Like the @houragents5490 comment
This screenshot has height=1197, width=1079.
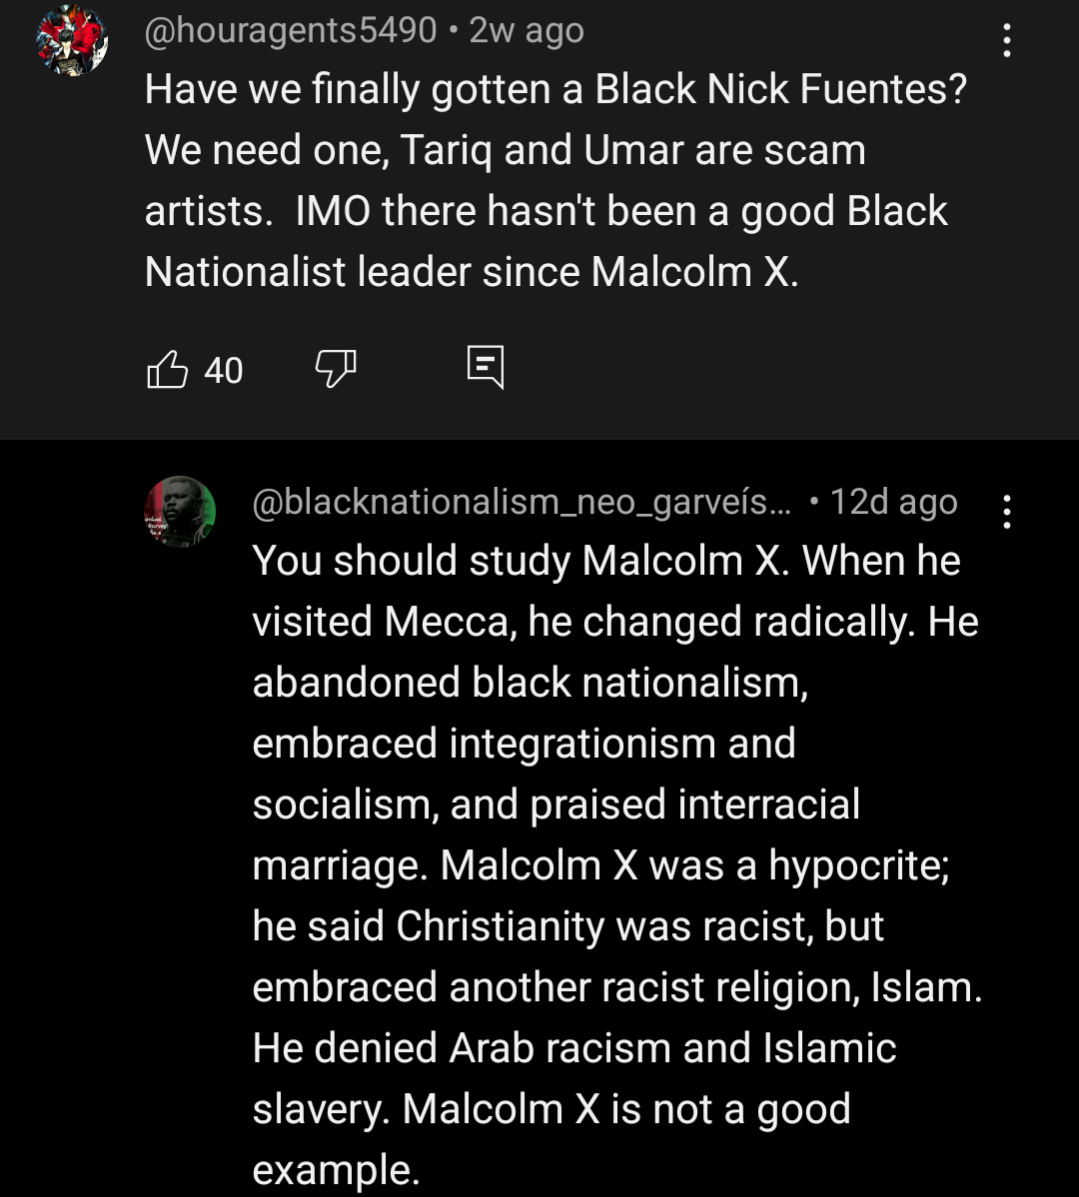pos(167,370)
